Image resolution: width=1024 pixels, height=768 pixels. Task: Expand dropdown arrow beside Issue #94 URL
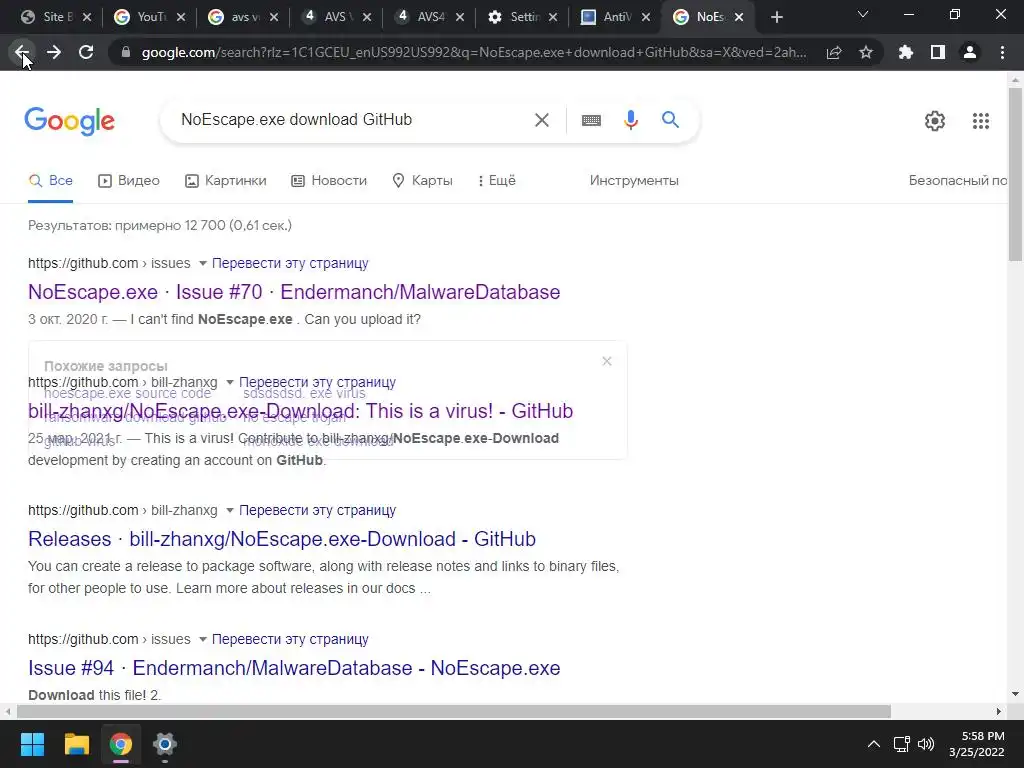(202, 639)
